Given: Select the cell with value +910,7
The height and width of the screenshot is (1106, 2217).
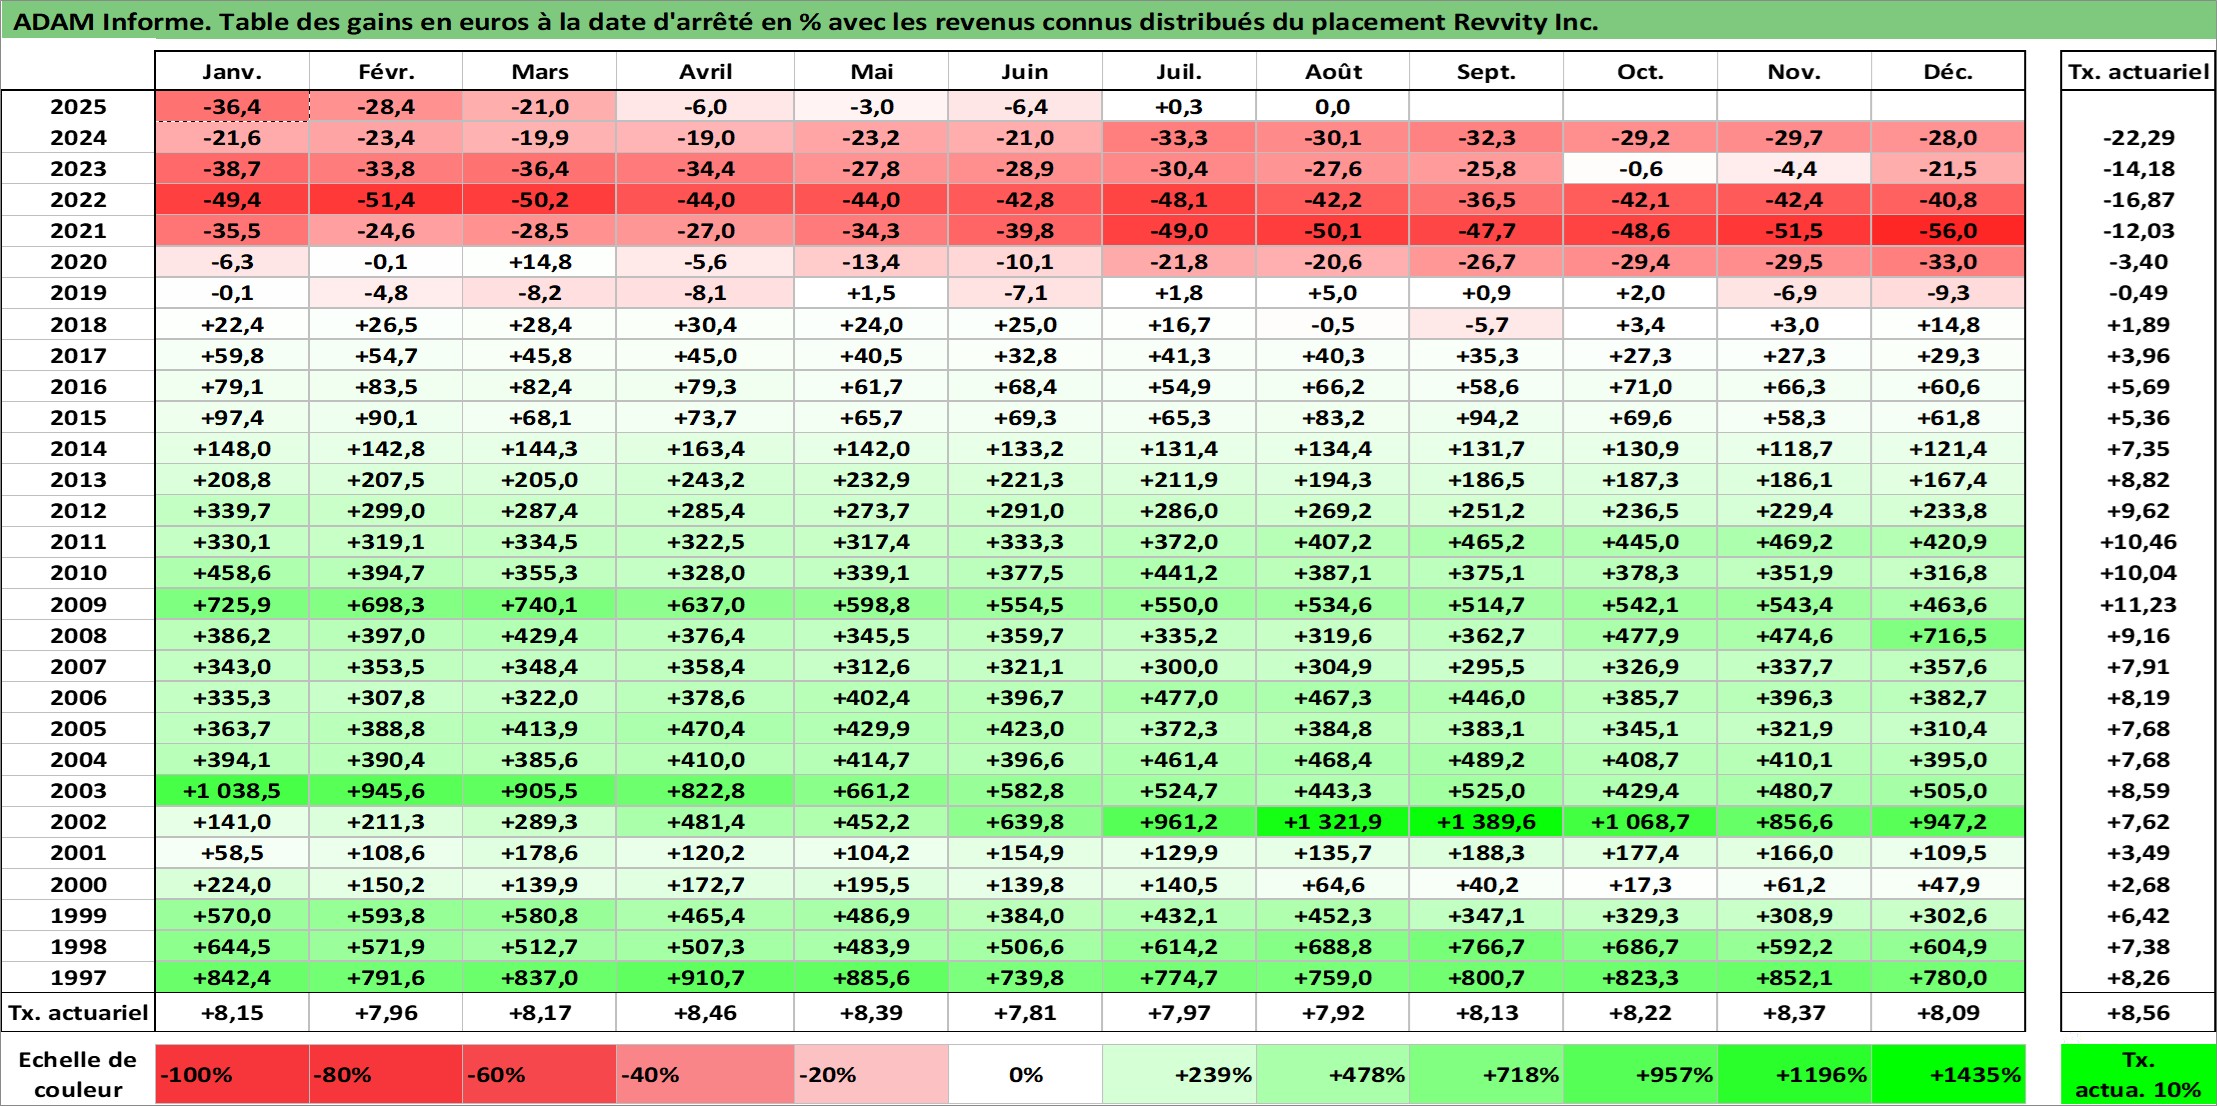Looking at the screenshot, I should 706,978.
